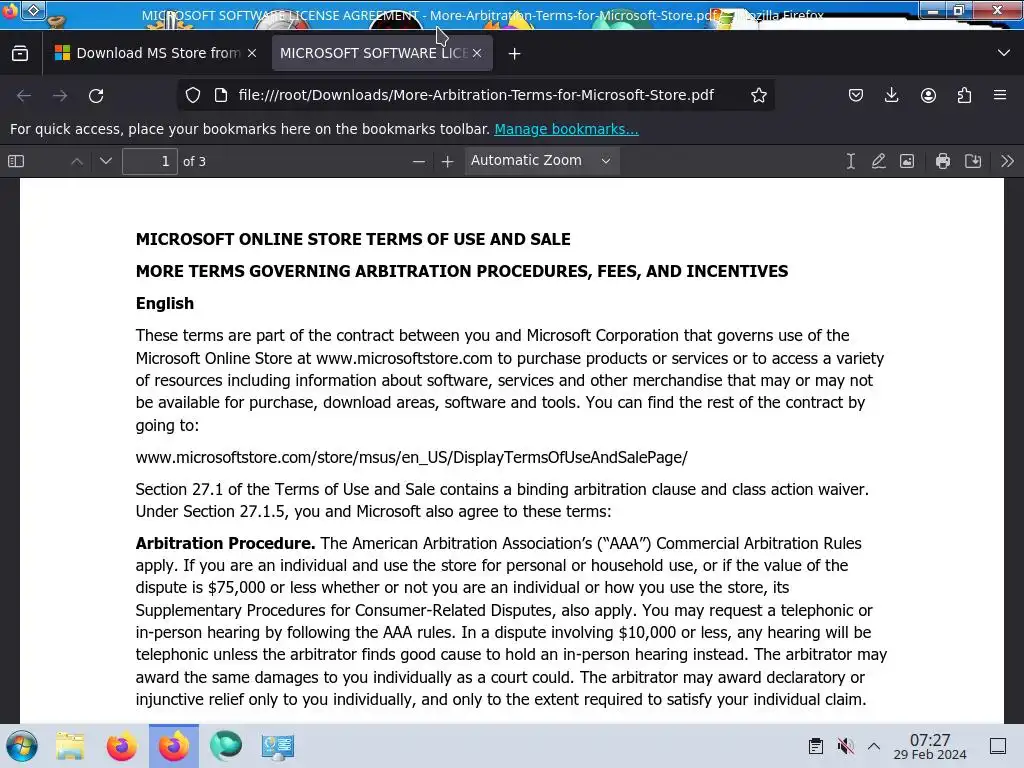Close the MICROSOFT SOFTWARE LICENSE tab
Image resolution: width=1024 pixels, height=768 pixels.
click(477, 54)
